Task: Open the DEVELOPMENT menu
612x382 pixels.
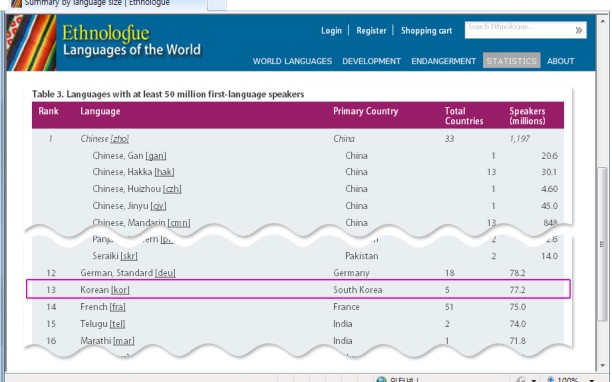Action: (371, 61)
